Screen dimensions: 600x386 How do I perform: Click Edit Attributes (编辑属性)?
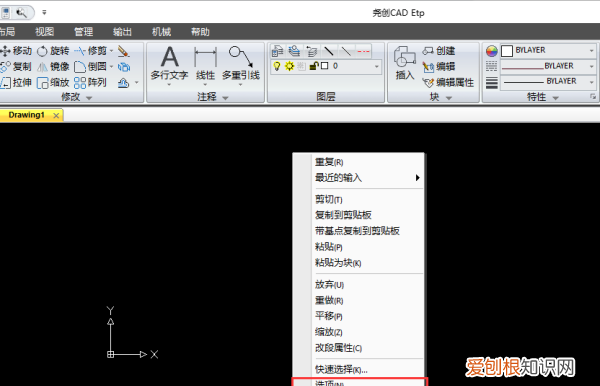448,82
